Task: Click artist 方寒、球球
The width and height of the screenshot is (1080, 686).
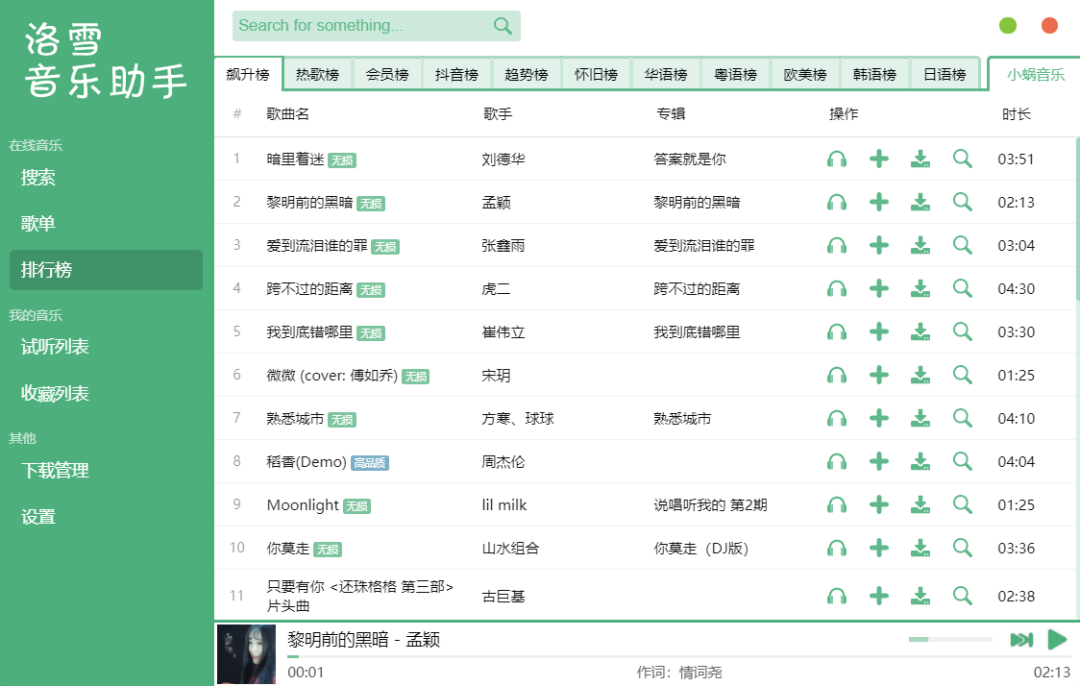Action: (x=518, y=419)
